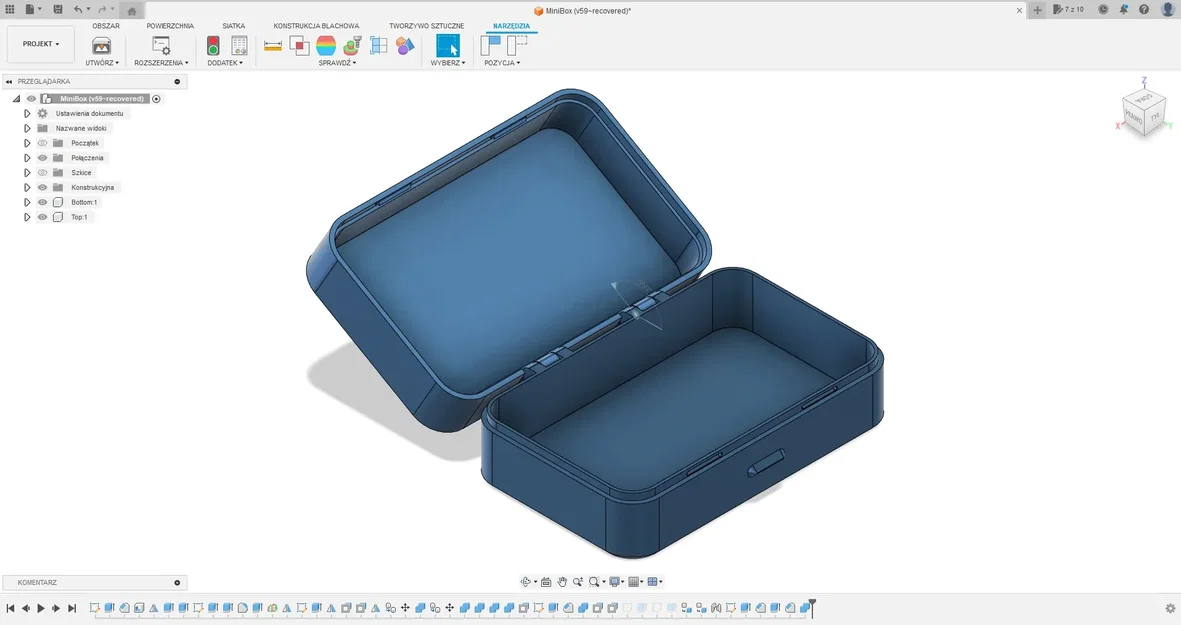
Task: Activate the Pan tool
Action: [x=563, y=581]
